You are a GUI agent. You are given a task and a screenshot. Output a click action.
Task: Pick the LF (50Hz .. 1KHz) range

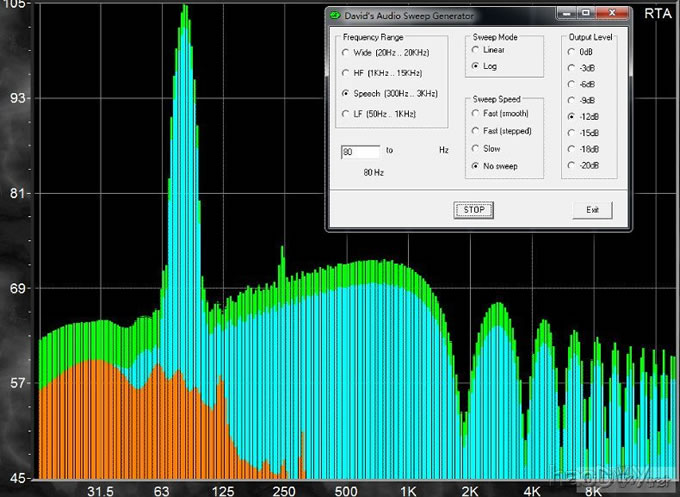pyautogui.click(x=346, y=114)
